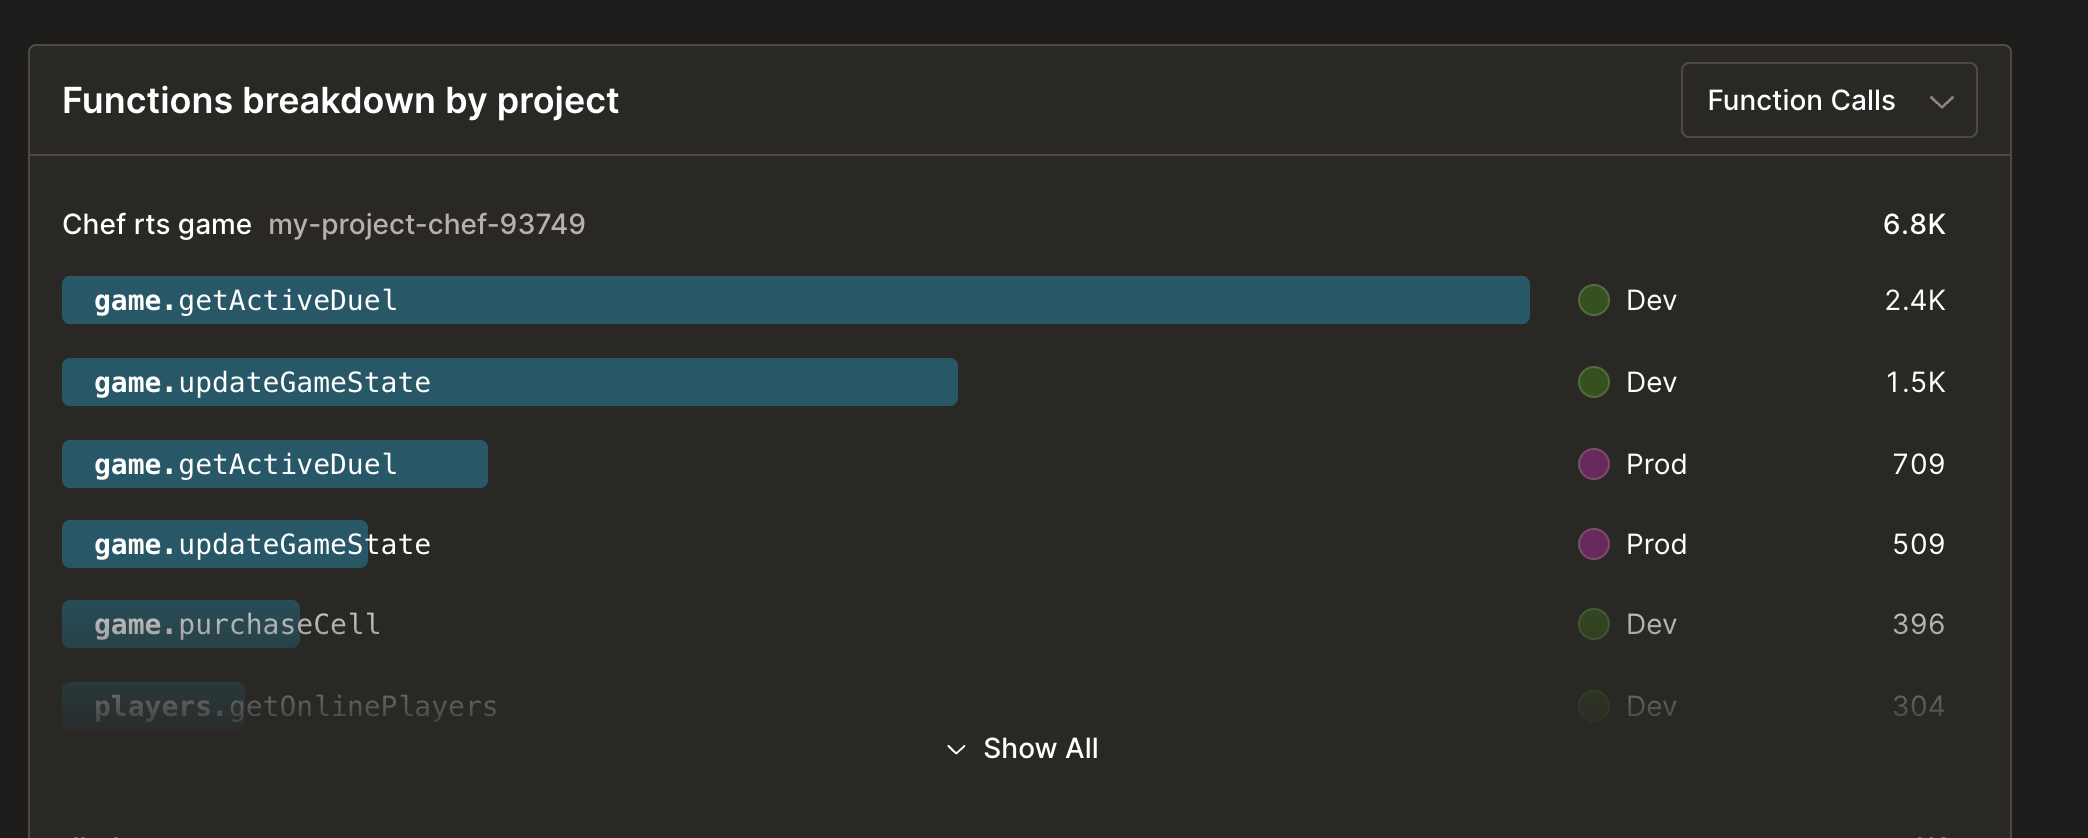Select the game.updateGameState Dev bar
The width and height of the screenshot is (2088, 838).
click(x=510, y=382)
